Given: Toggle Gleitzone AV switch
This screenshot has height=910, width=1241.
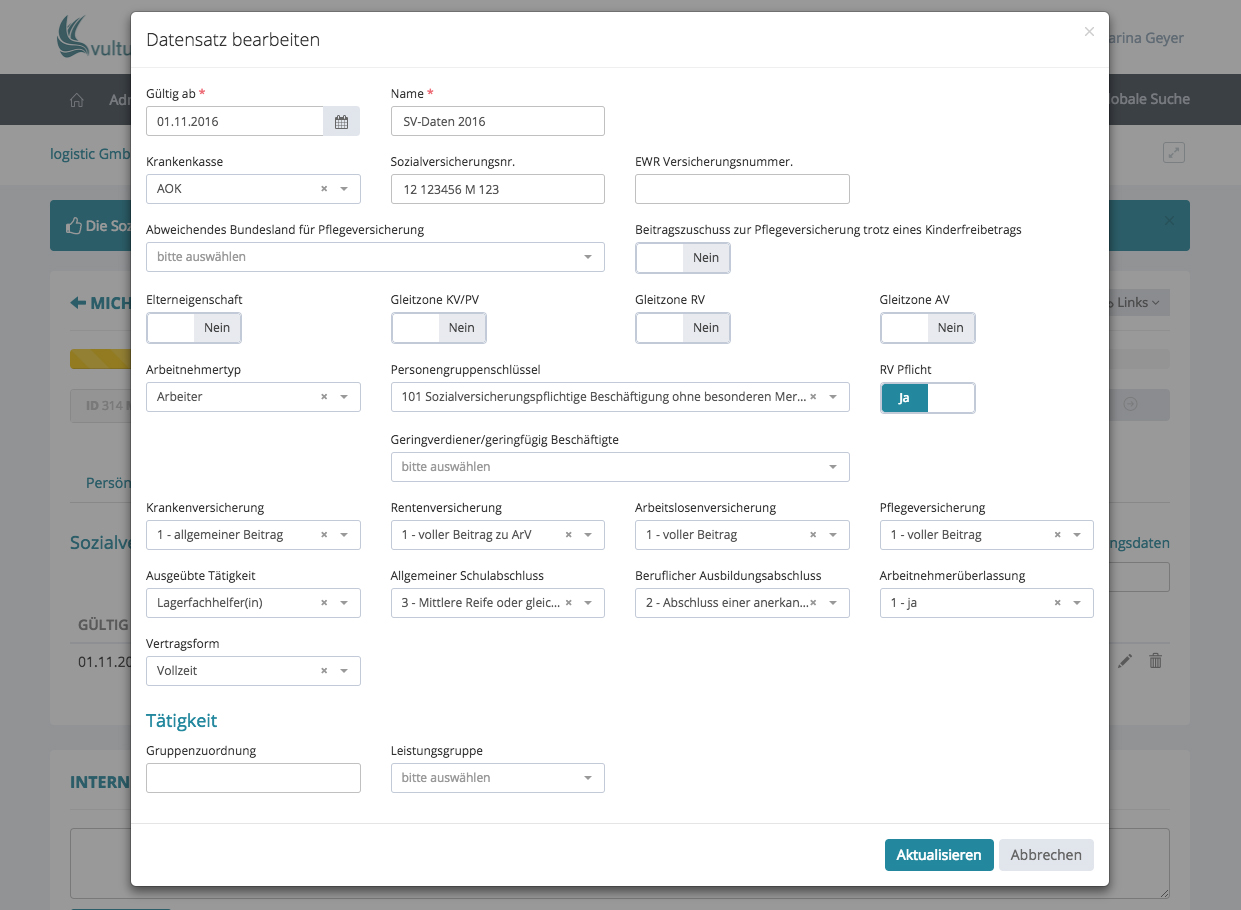Looking at the screenshot, I should [927, 328].
